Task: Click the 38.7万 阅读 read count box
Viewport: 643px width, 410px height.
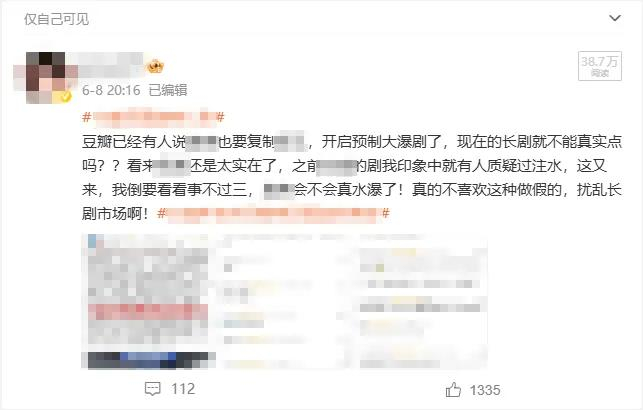Action: point(600,66)
